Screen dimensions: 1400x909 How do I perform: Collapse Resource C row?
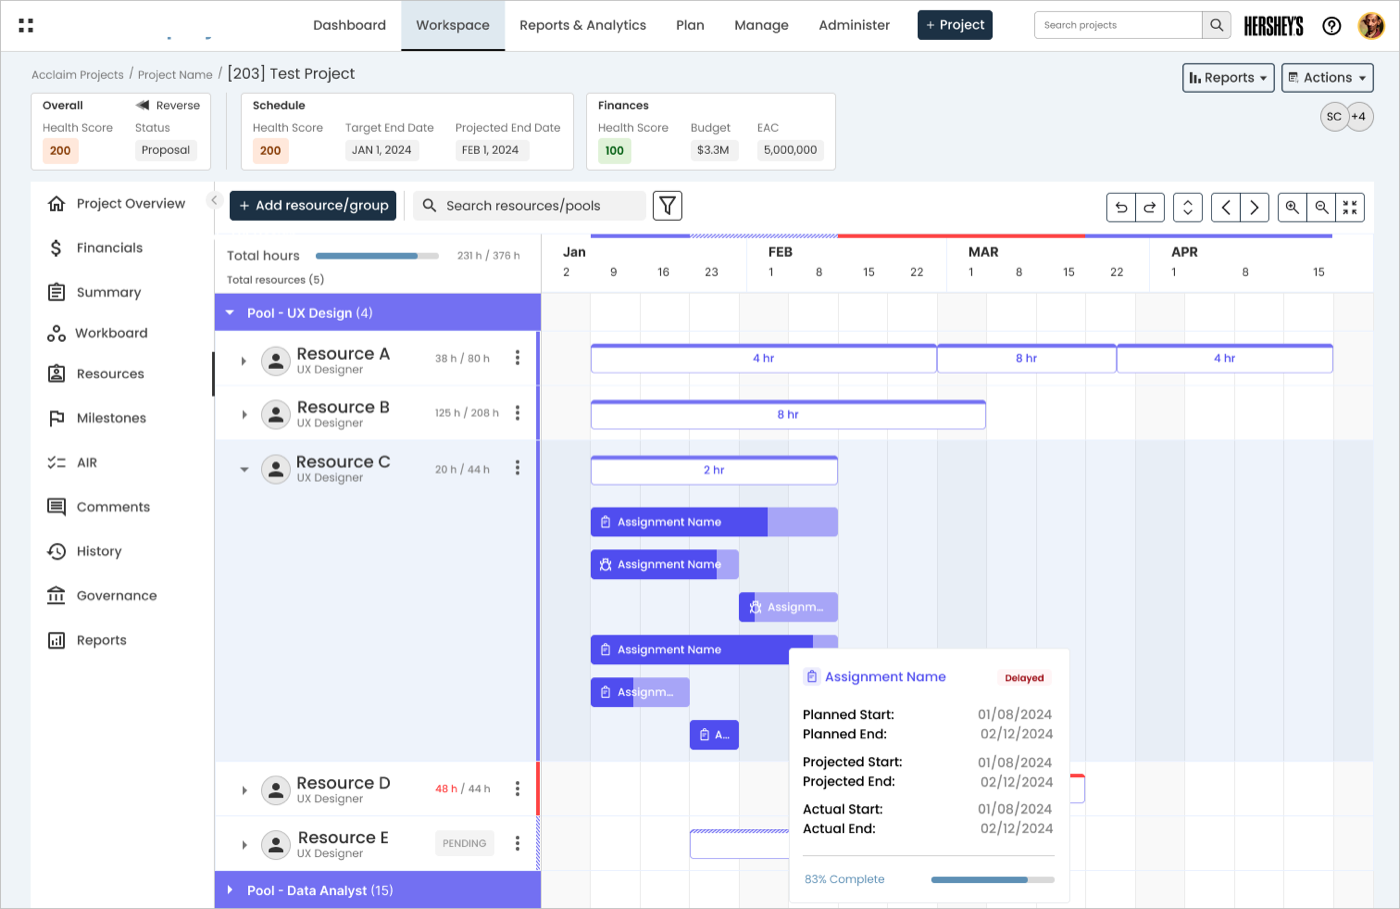tap(244, 469)
